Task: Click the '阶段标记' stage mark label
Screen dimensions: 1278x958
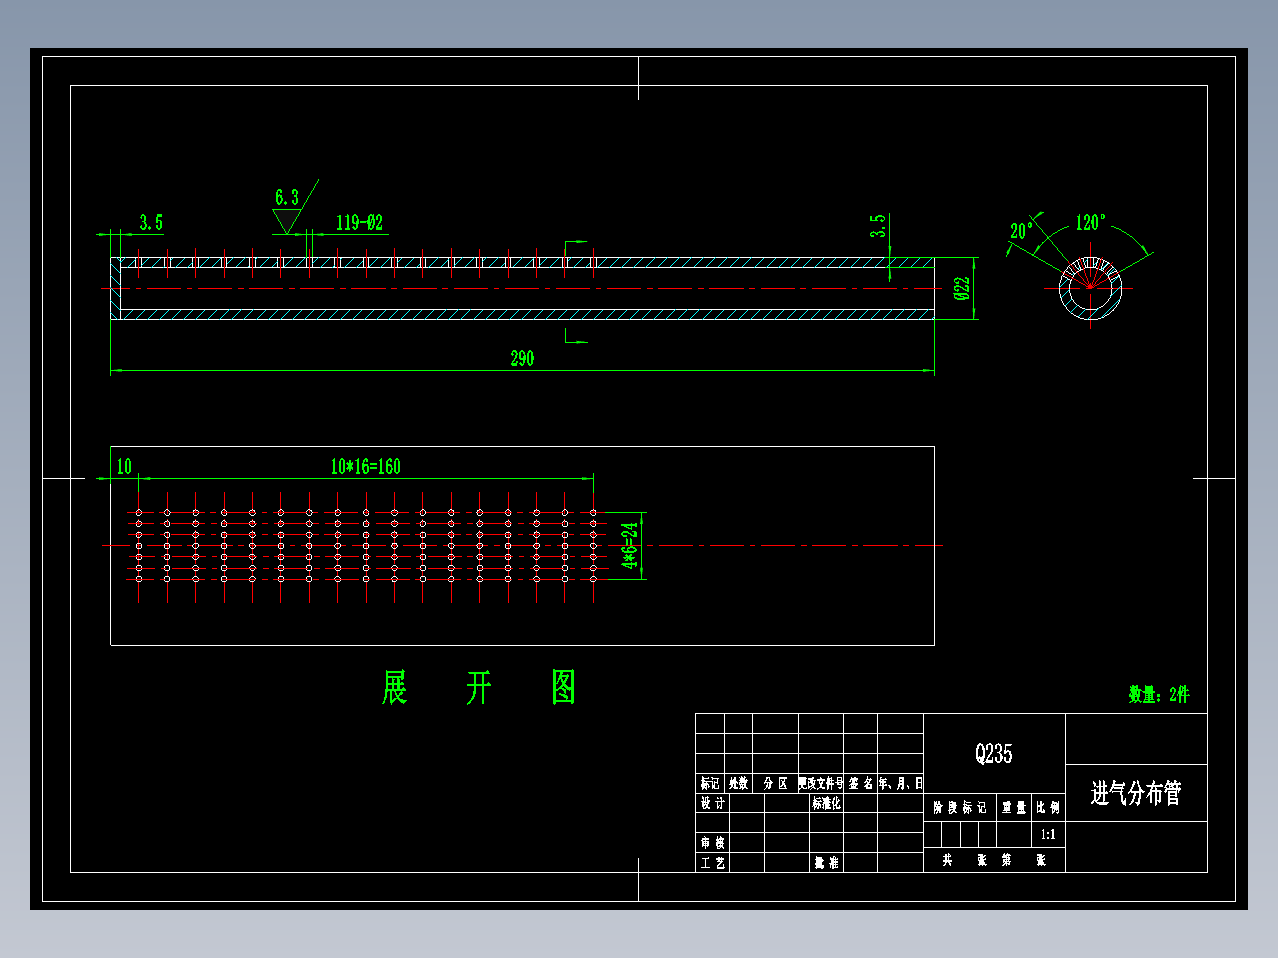Action: click(x=960, y=807)
